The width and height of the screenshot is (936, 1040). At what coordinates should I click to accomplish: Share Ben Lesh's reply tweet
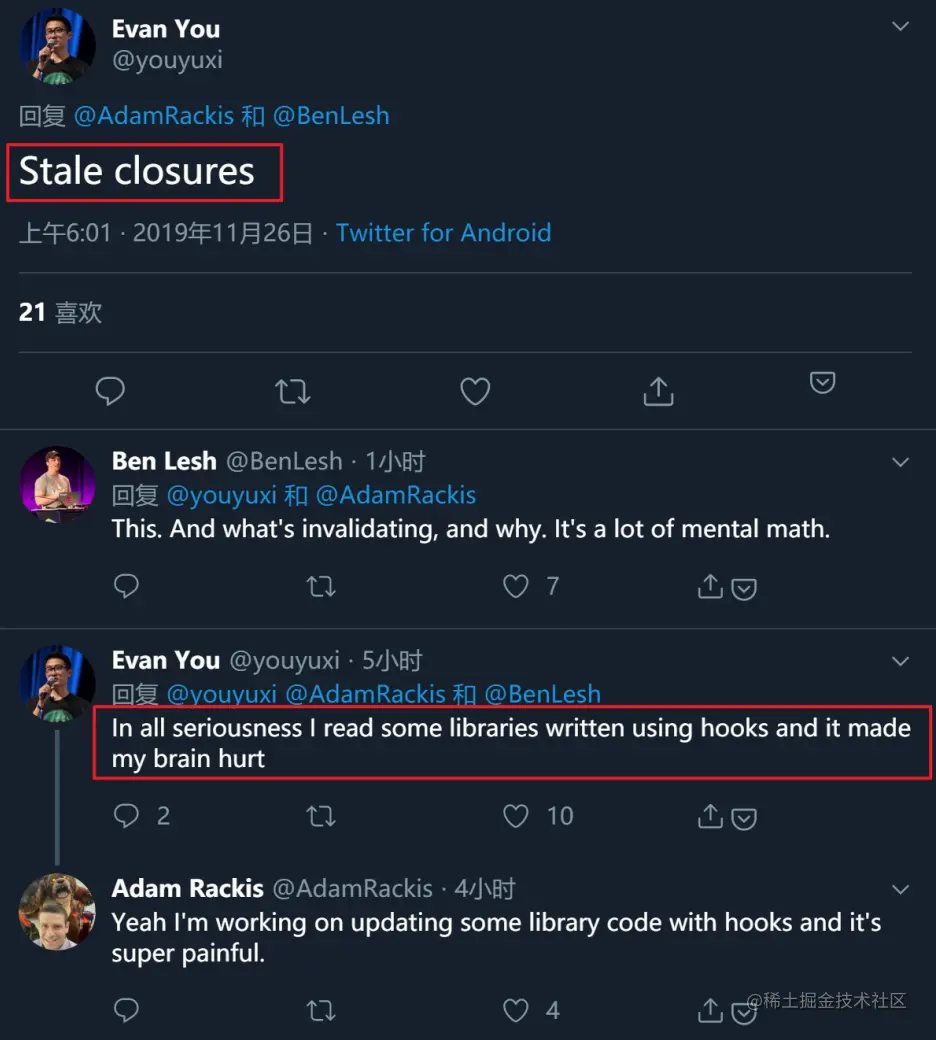click(709, 586)
